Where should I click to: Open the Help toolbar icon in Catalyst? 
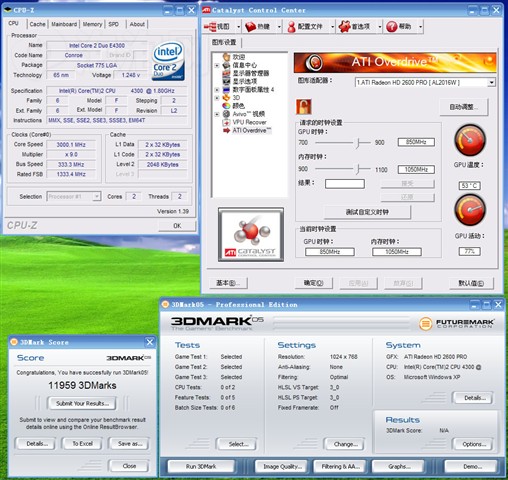click(392, 27)
